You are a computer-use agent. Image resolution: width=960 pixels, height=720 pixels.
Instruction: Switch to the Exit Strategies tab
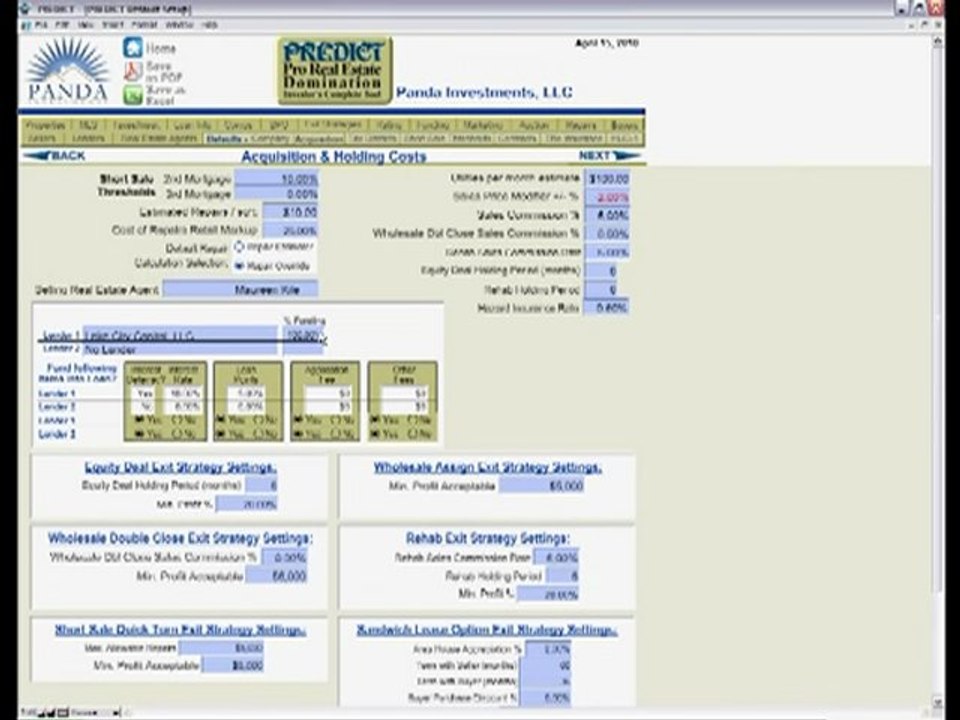(333, 125)
